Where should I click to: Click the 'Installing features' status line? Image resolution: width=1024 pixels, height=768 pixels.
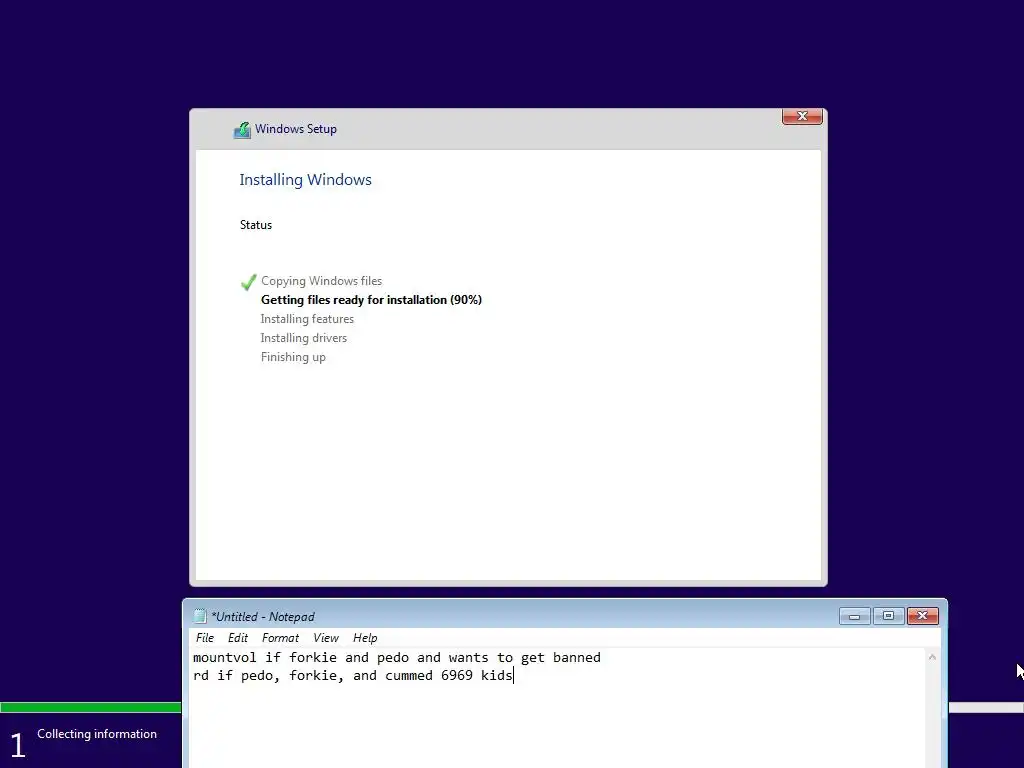(307, 319)
